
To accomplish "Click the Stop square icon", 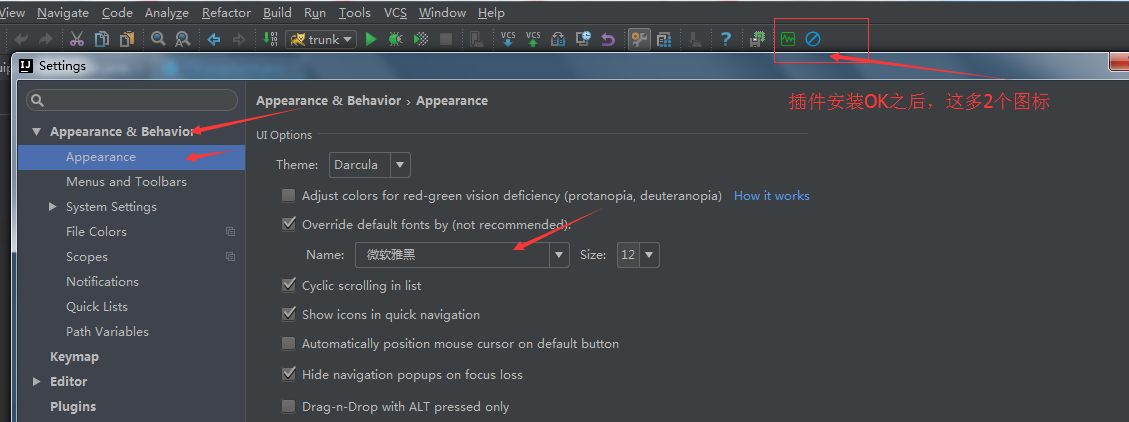I will (446, 39).
